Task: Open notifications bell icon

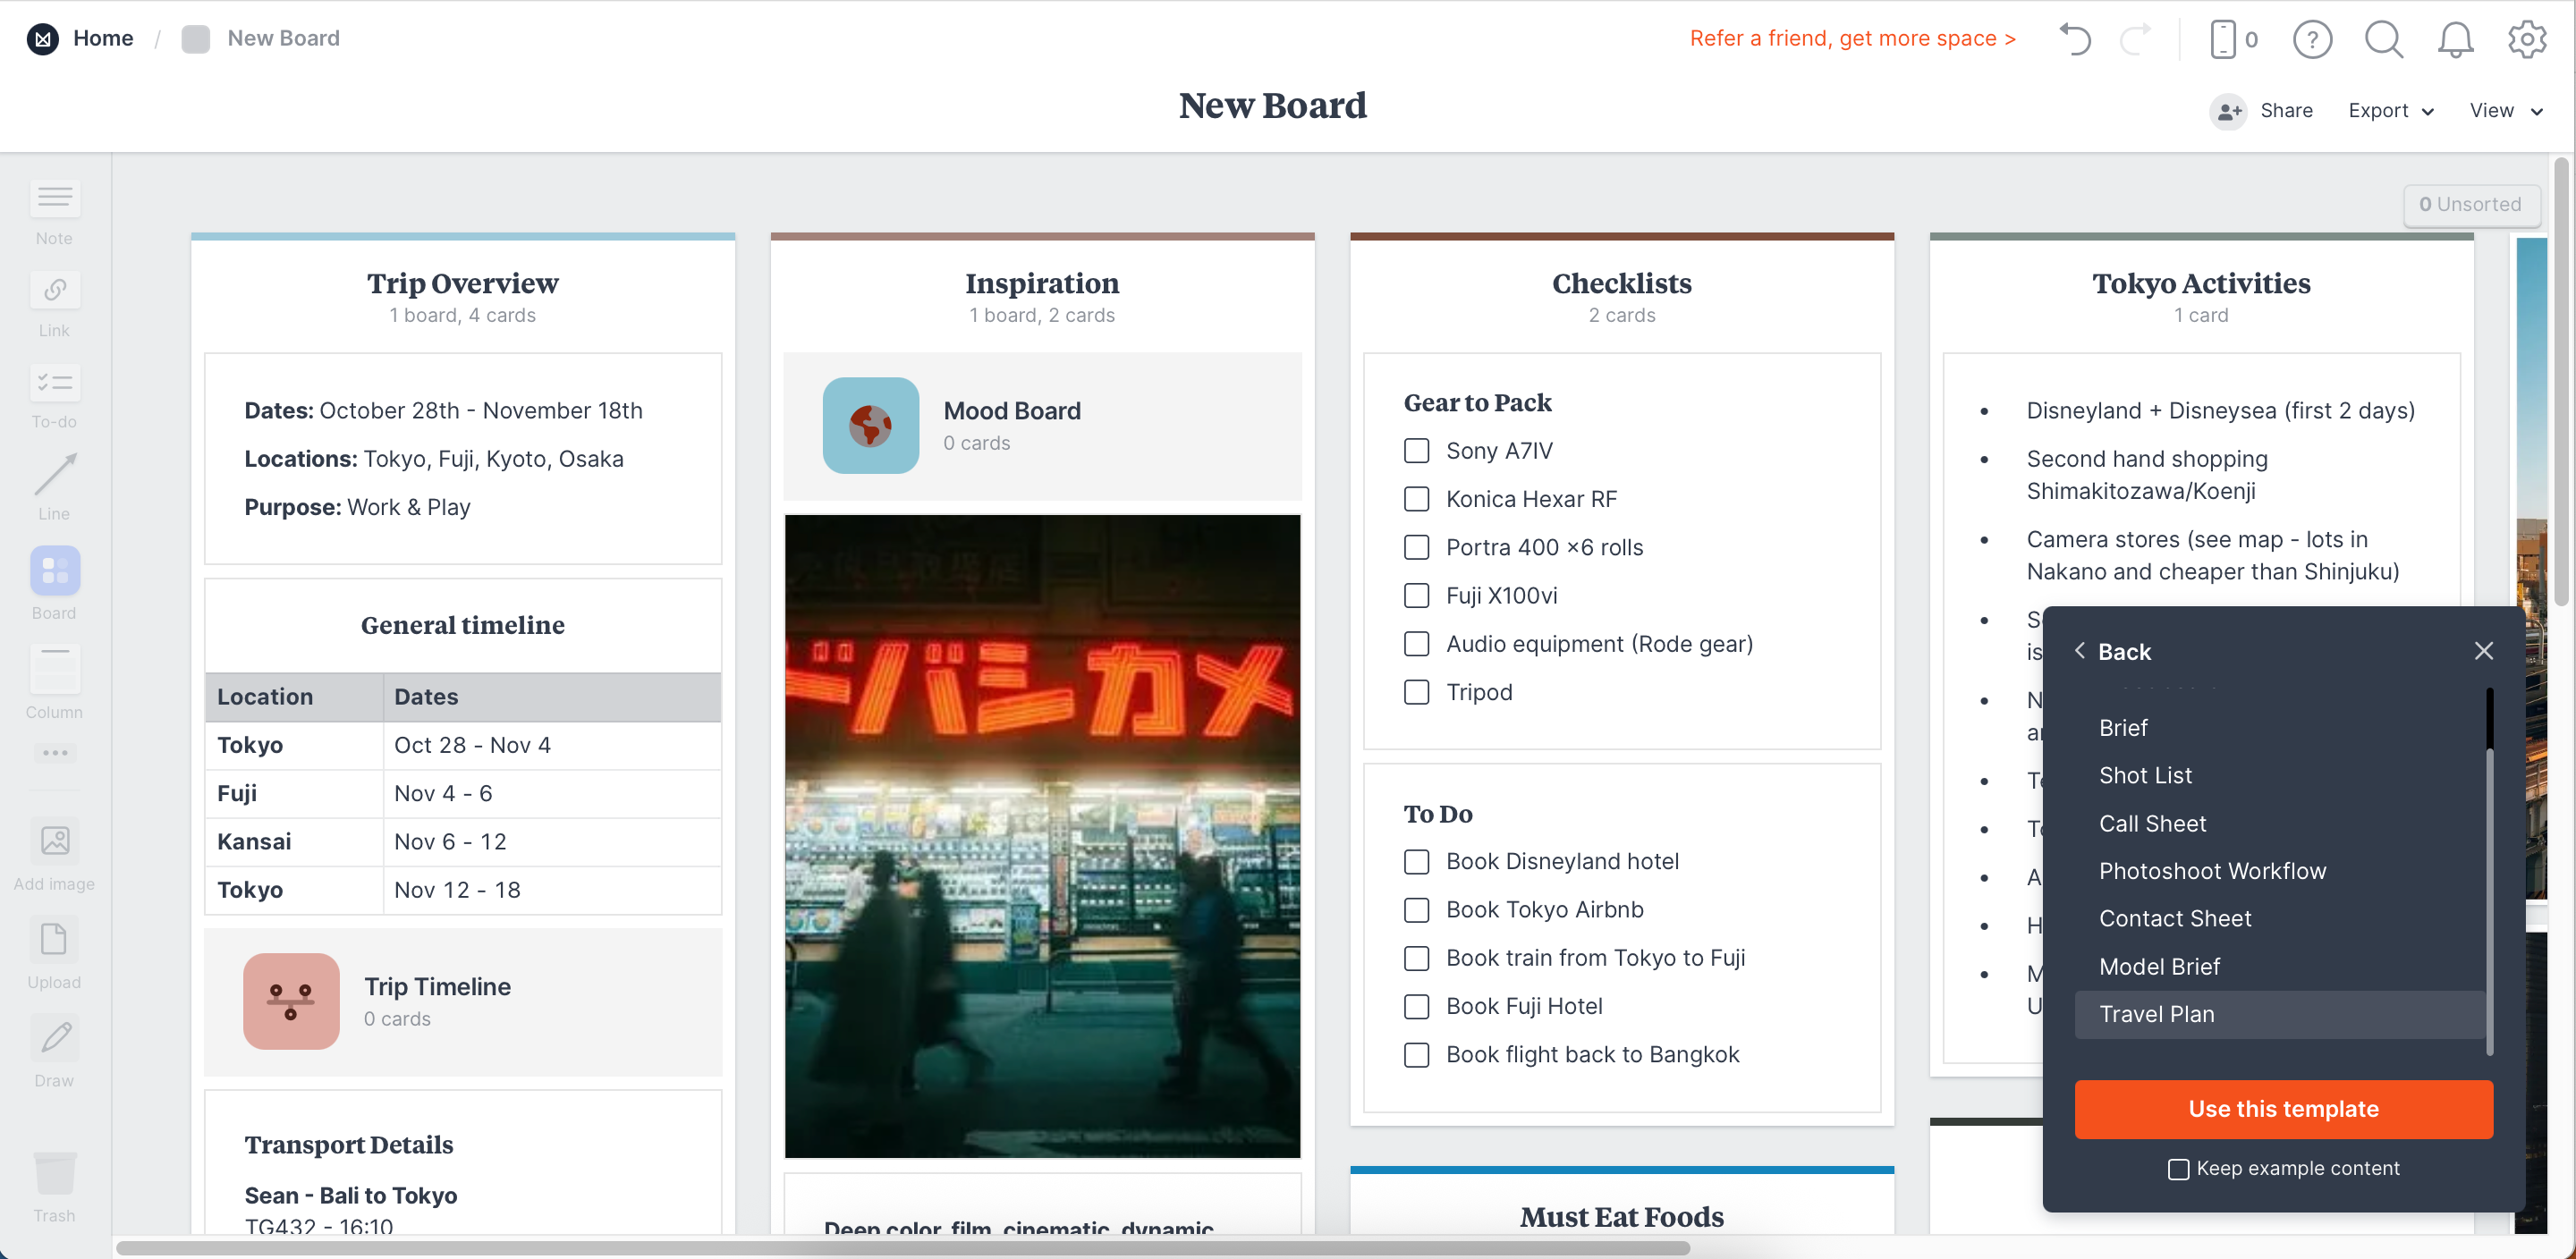Action: [x=2454, y=39]
